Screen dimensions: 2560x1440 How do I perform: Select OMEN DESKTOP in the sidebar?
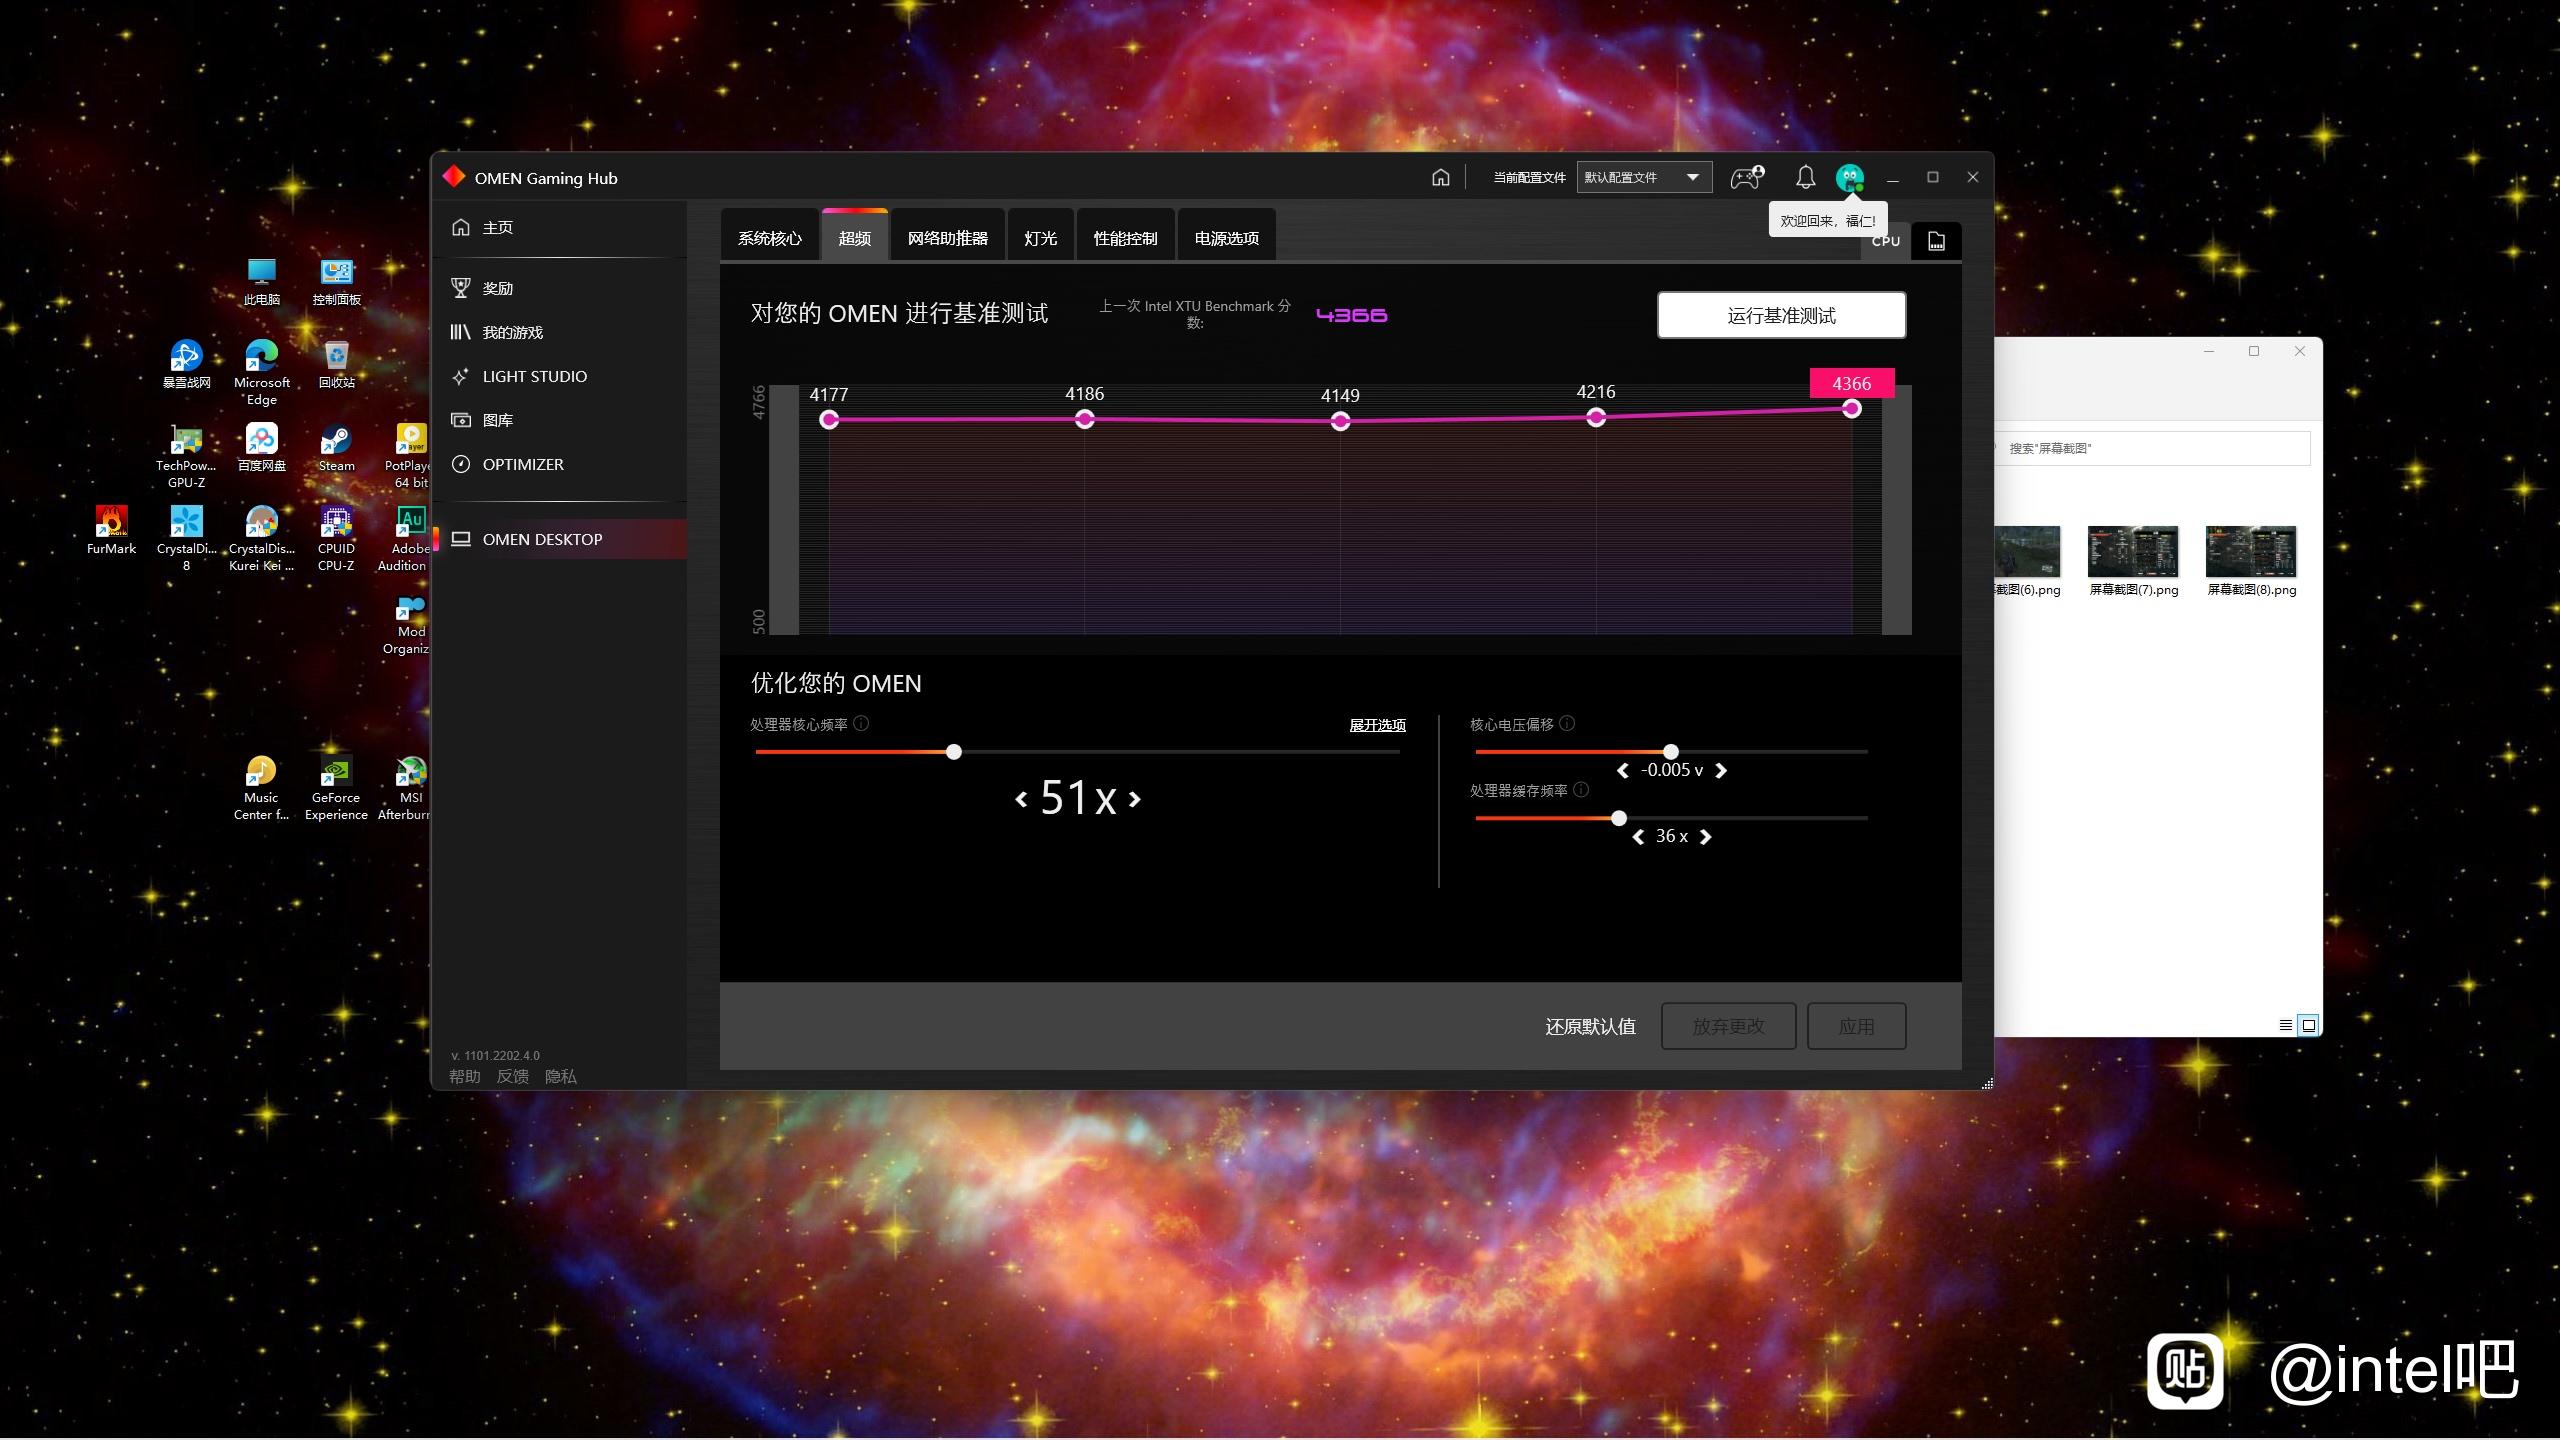560,539
